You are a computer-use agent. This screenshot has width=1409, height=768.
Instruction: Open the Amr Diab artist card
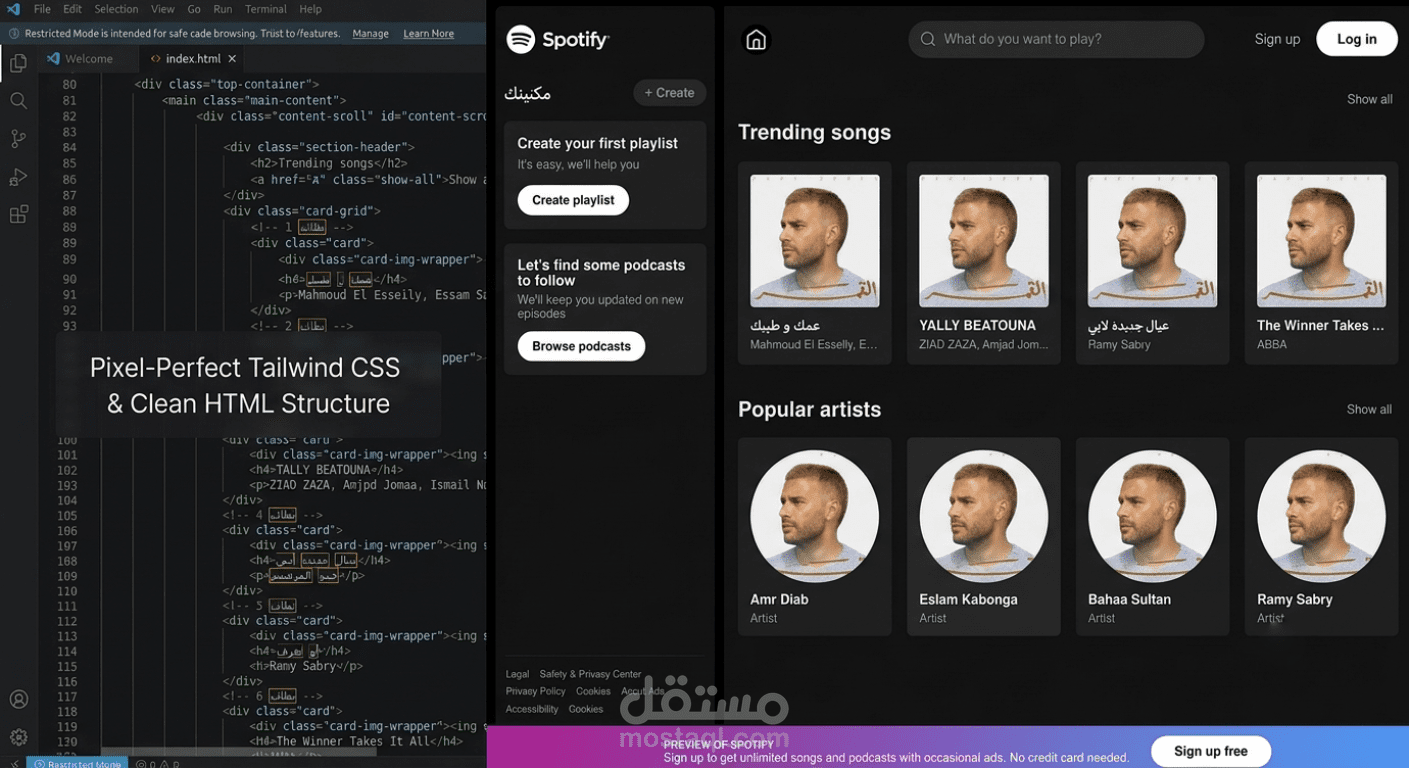point(814,536)
